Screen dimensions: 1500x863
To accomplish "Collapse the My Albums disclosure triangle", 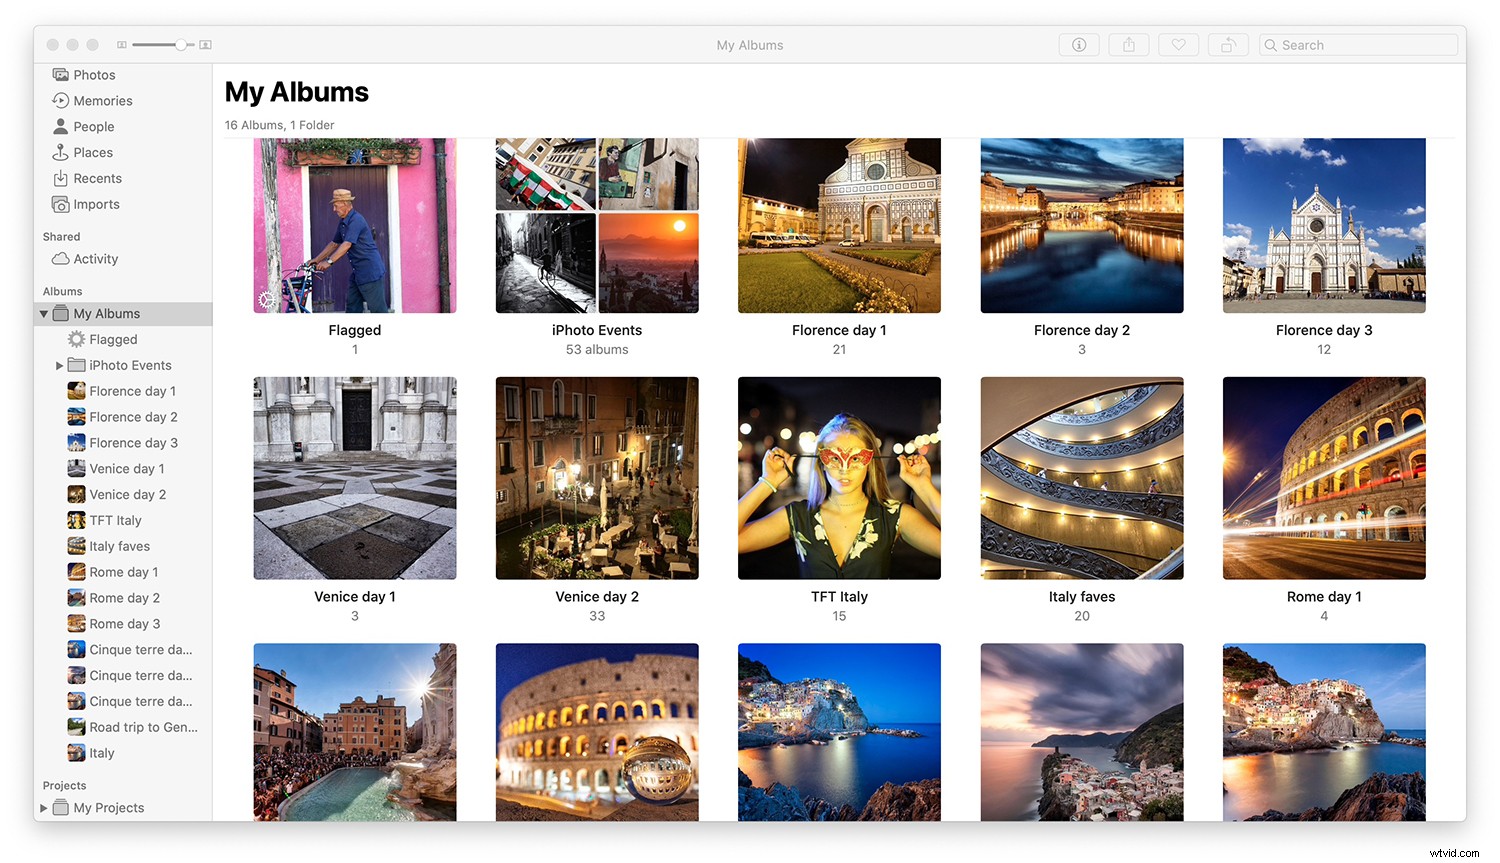I will click(44, 313).
